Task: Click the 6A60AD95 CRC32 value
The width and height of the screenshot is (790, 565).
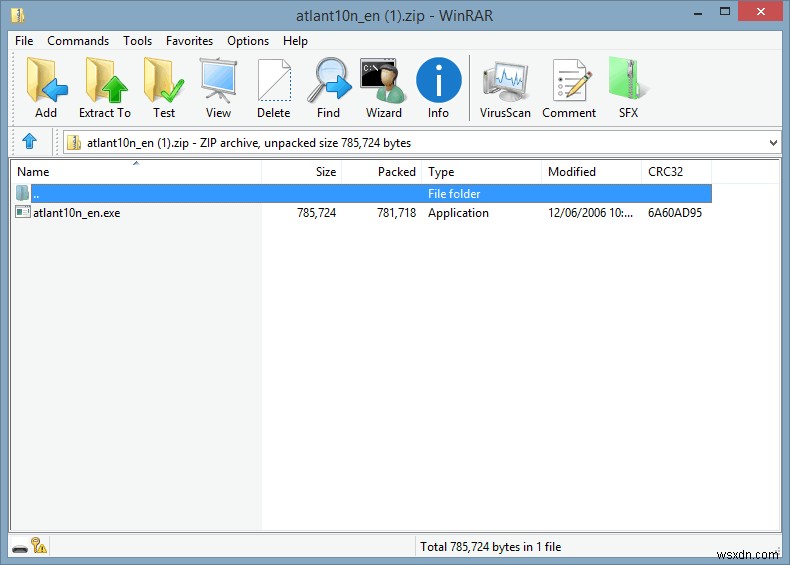Action: (x=675, y=213)
